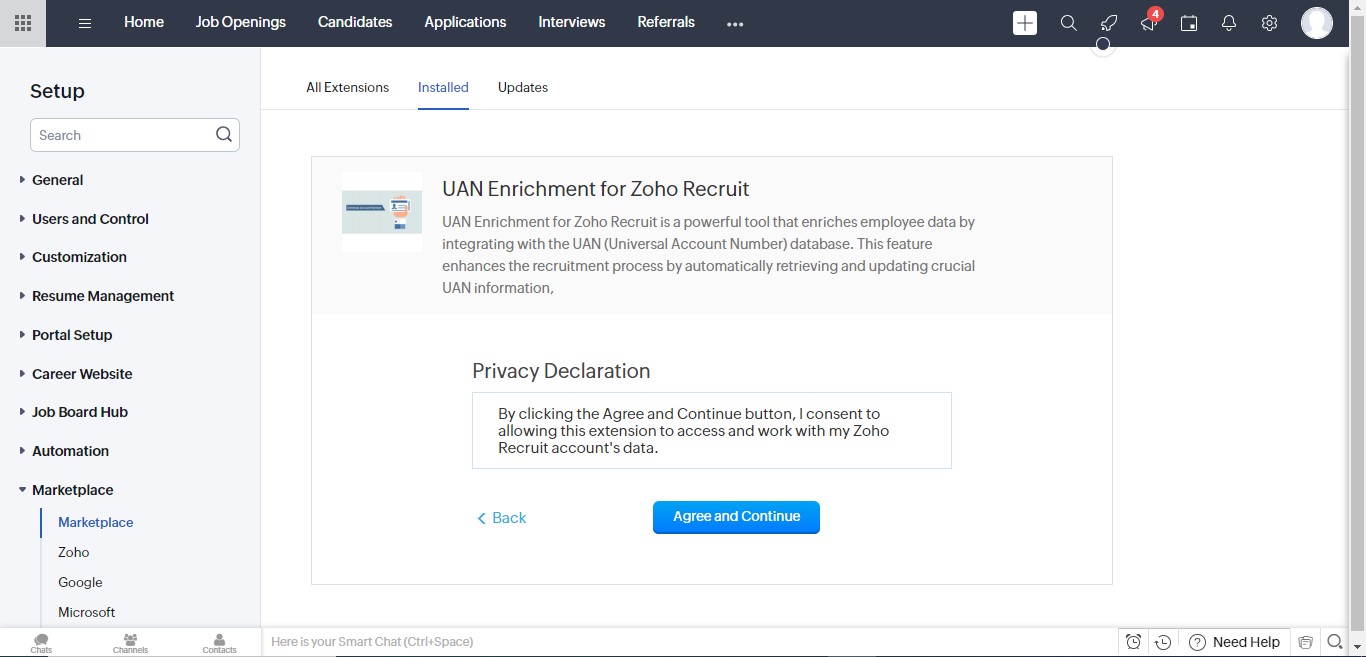Expand the Portal Setup section
Viewport: 1366px width, 657px height.
point(72,335)
